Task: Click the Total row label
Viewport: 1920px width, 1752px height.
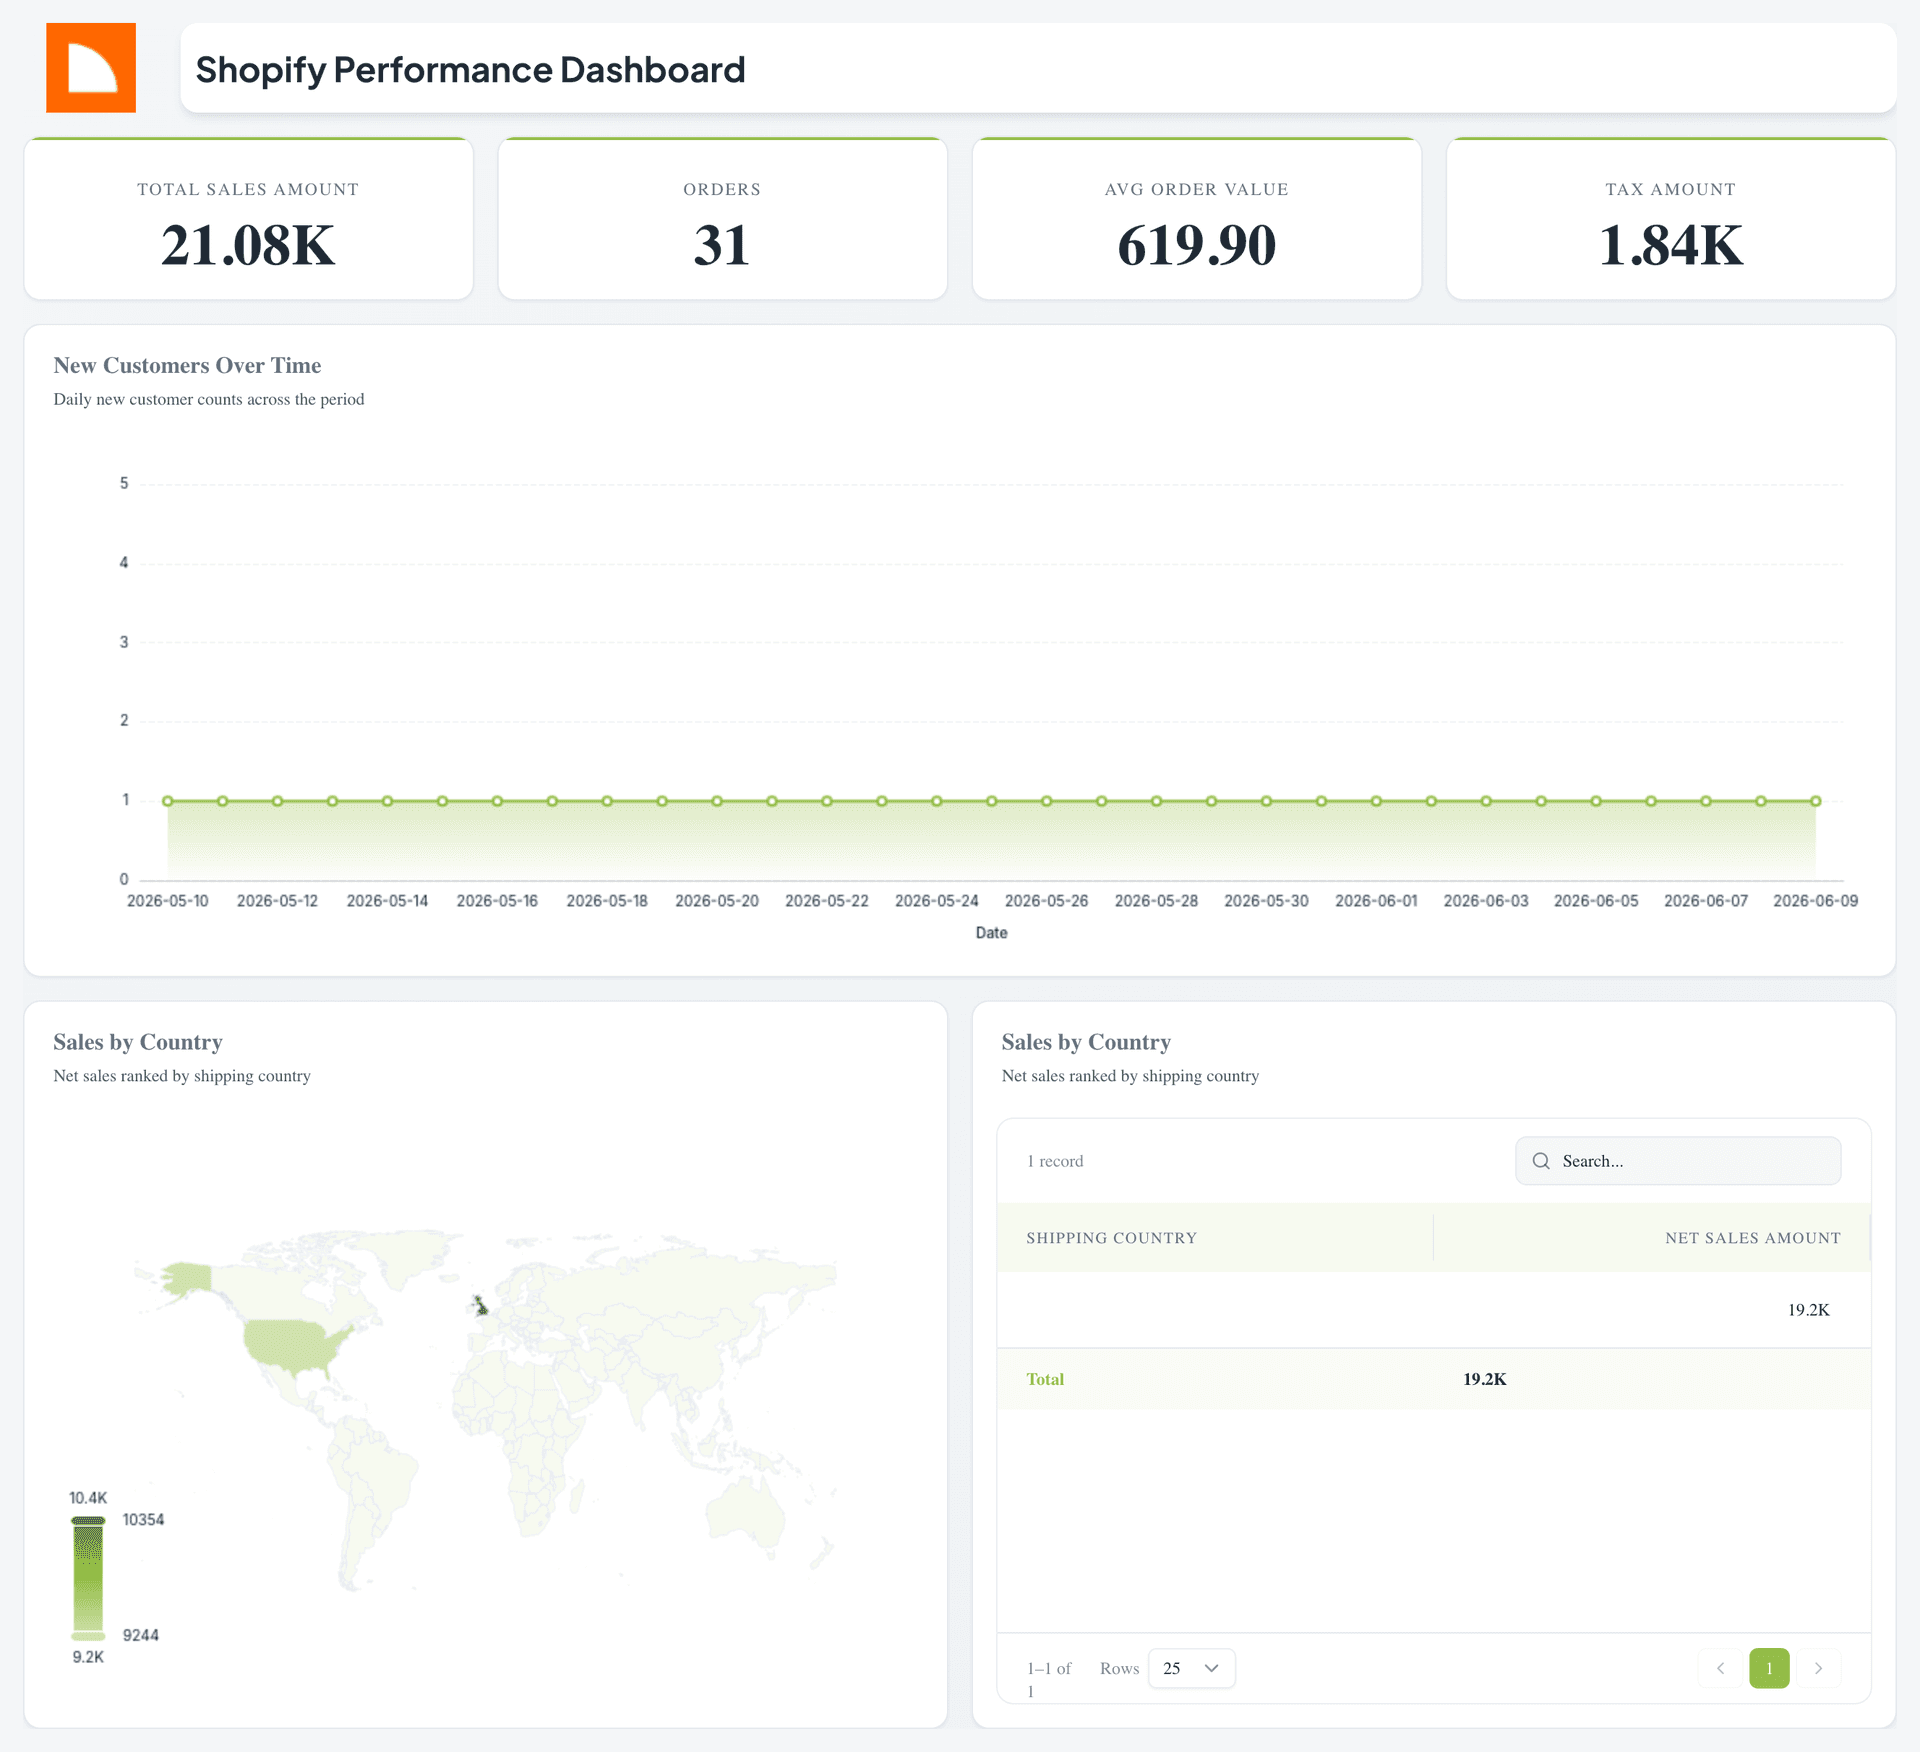Action: (1045, 1379)
